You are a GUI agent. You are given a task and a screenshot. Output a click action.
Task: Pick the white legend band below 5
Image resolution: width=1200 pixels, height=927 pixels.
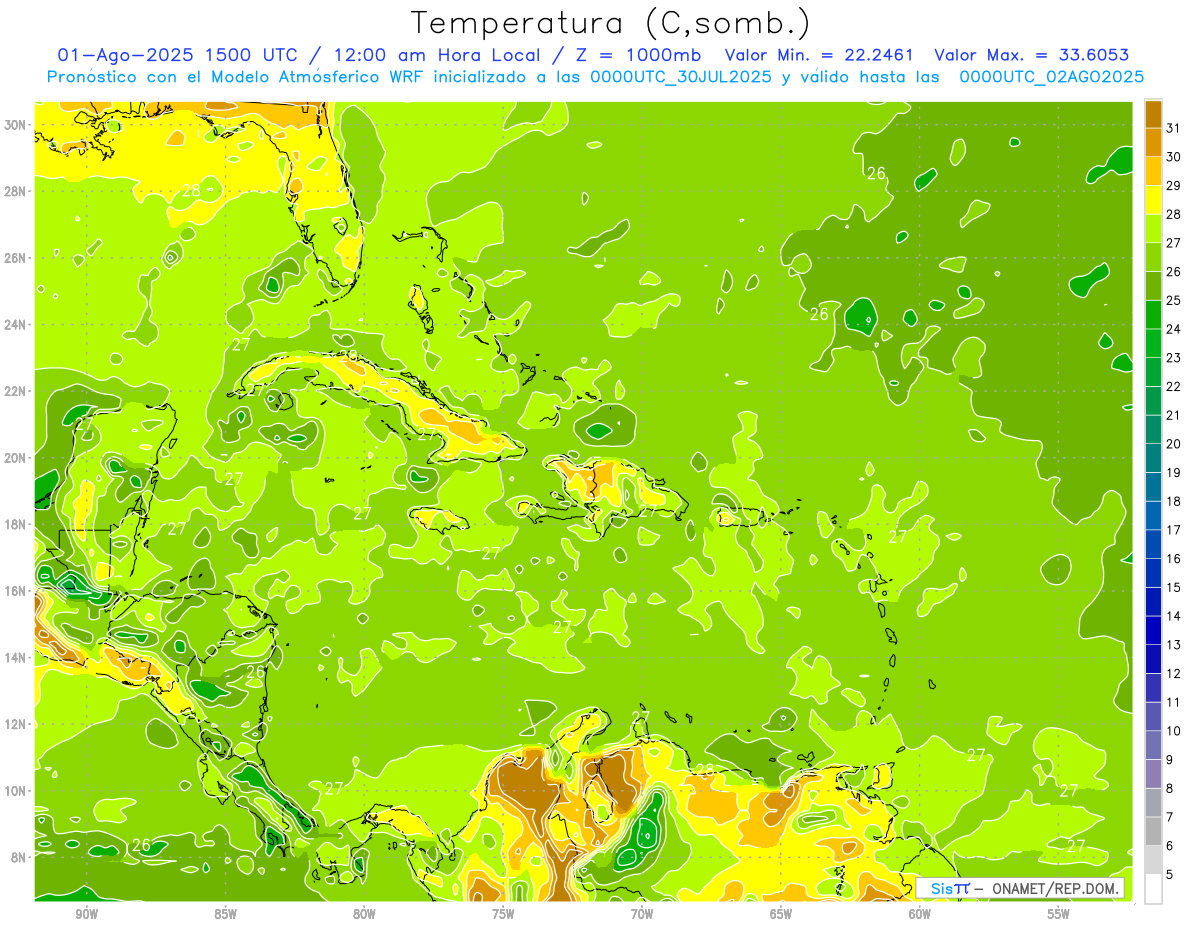pos(1153,889)
